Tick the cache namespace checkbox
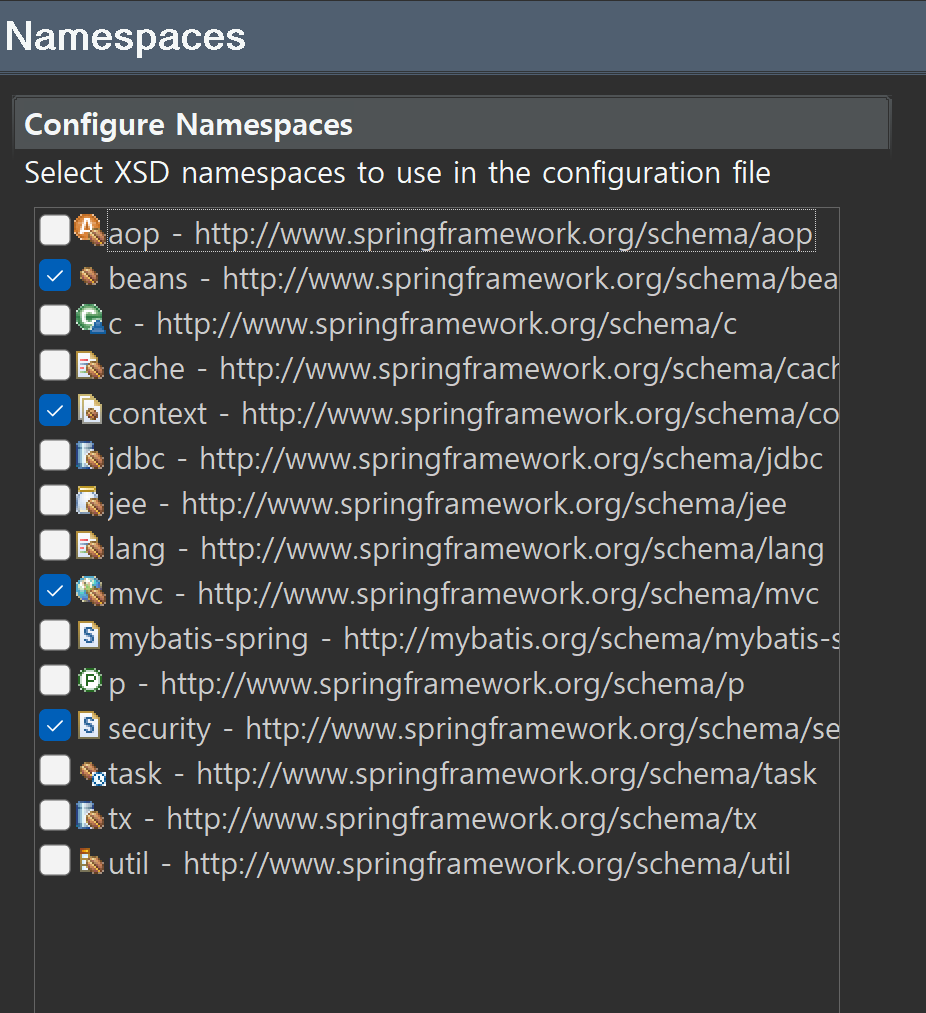926x1013 pixels. (x=55, y=365)
